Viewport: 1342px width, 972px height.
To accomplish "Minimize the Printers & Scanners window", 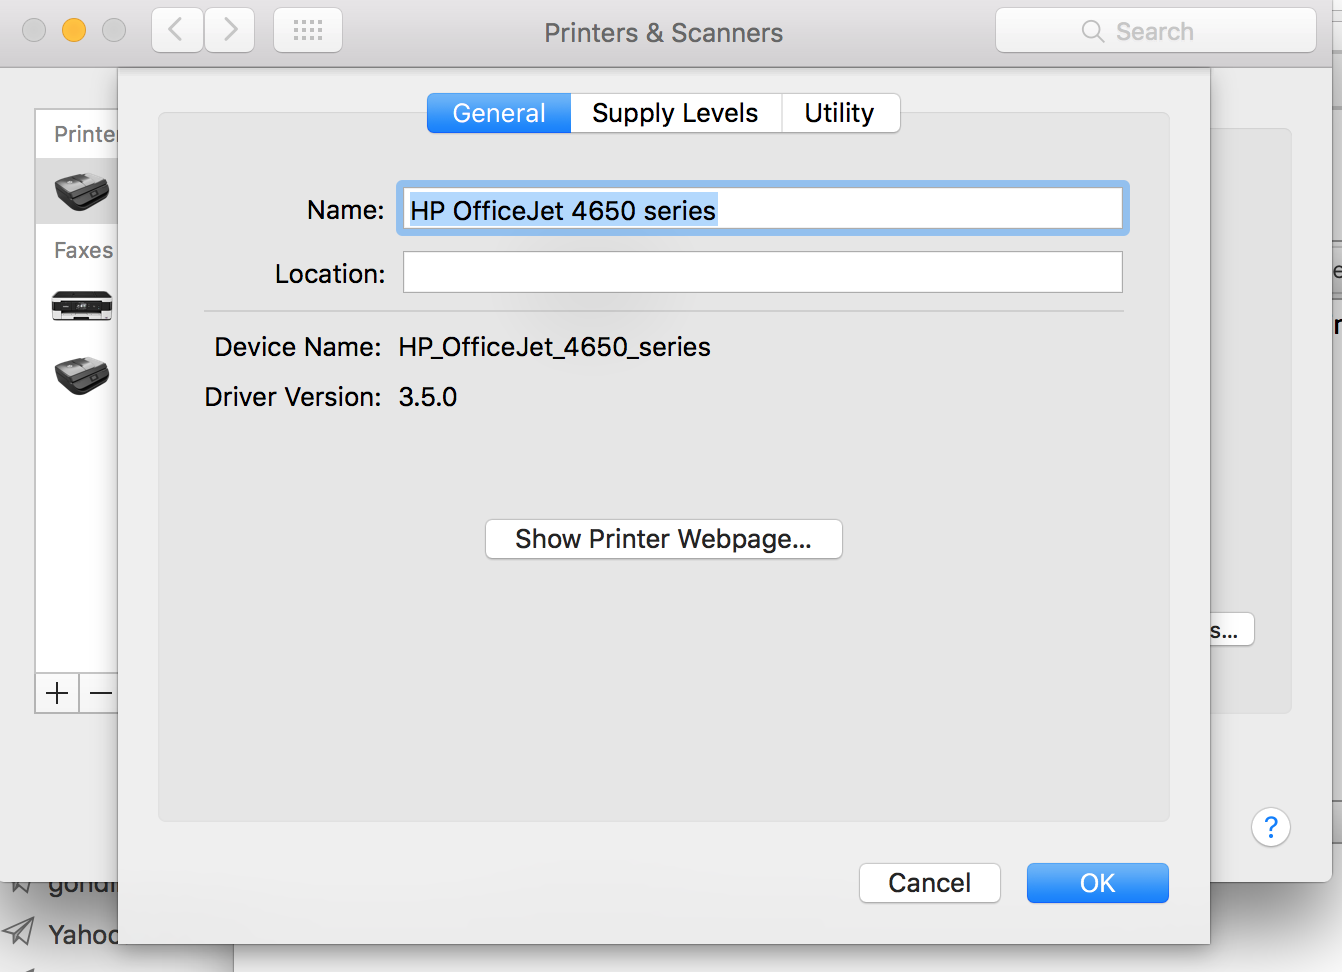I will 74,30.
